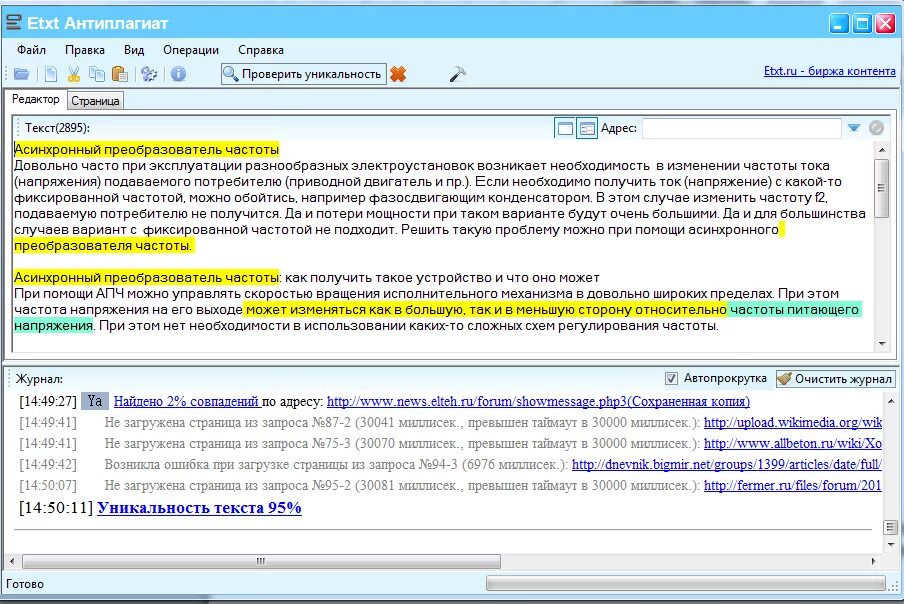Click the Ya search engine badge
904x604 pixels.
pyautogui.click(x=95, y=401)
